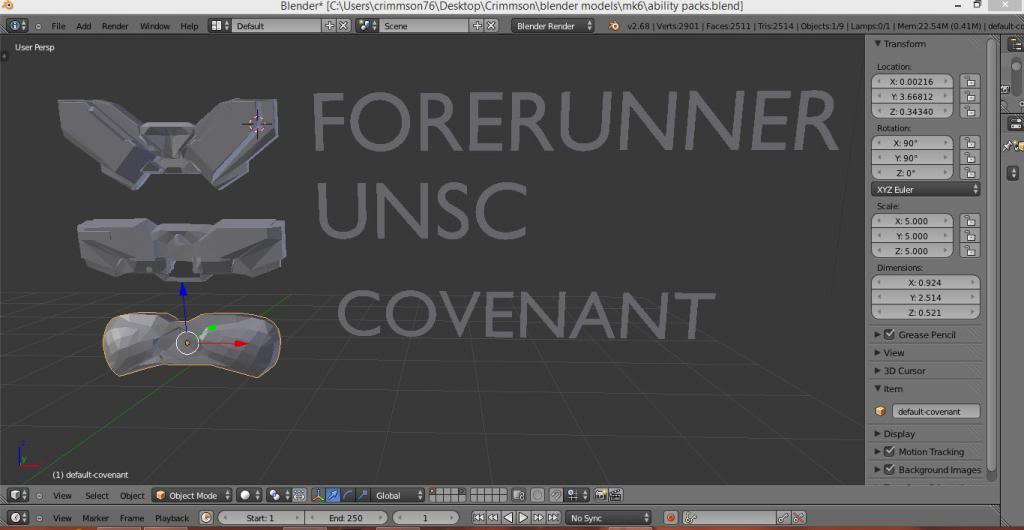The image size is (1024, 530).
Task: Play the animation forward
Action: point(523,518)
